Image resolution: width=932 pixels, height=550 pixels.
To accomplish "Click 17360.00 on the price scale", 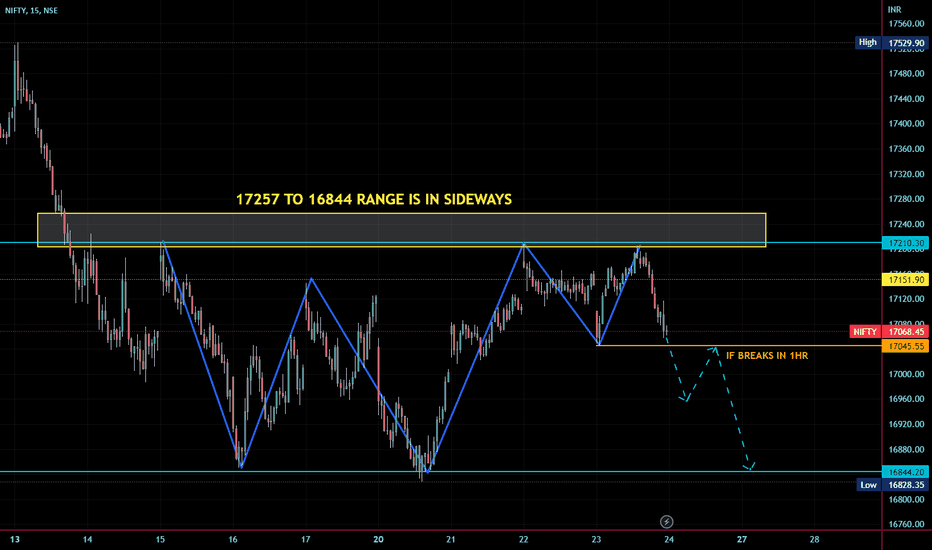I will (906, 149).
